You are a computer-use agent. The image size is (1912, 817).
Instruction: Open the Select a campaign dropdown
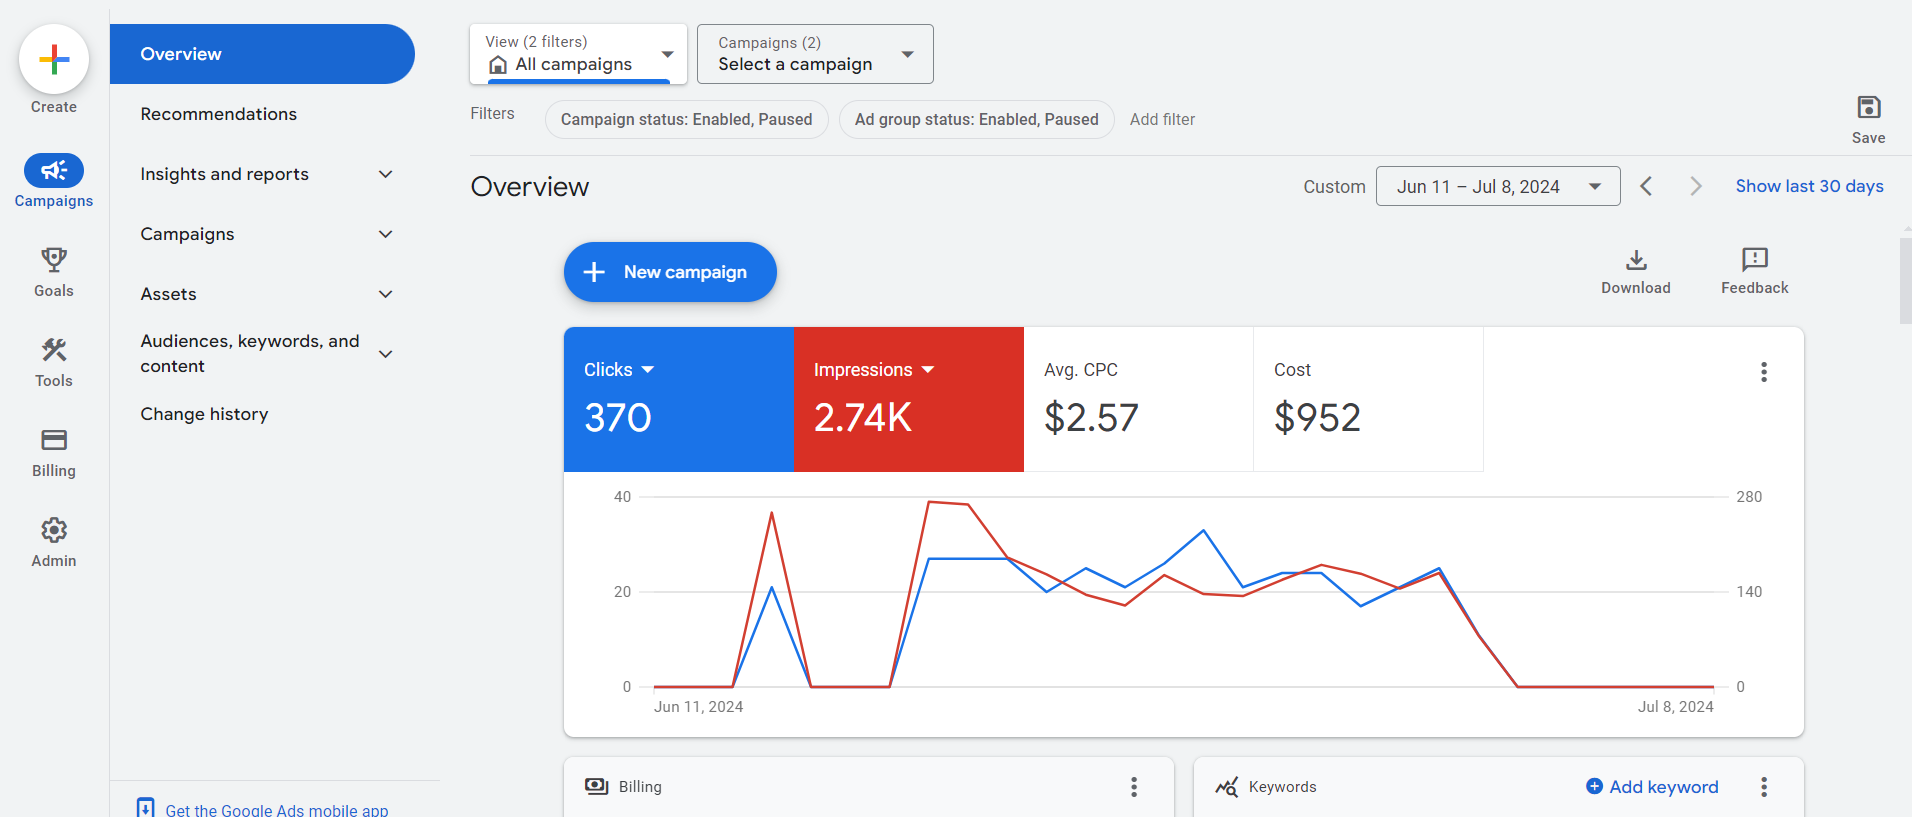[x=814, y=54]
